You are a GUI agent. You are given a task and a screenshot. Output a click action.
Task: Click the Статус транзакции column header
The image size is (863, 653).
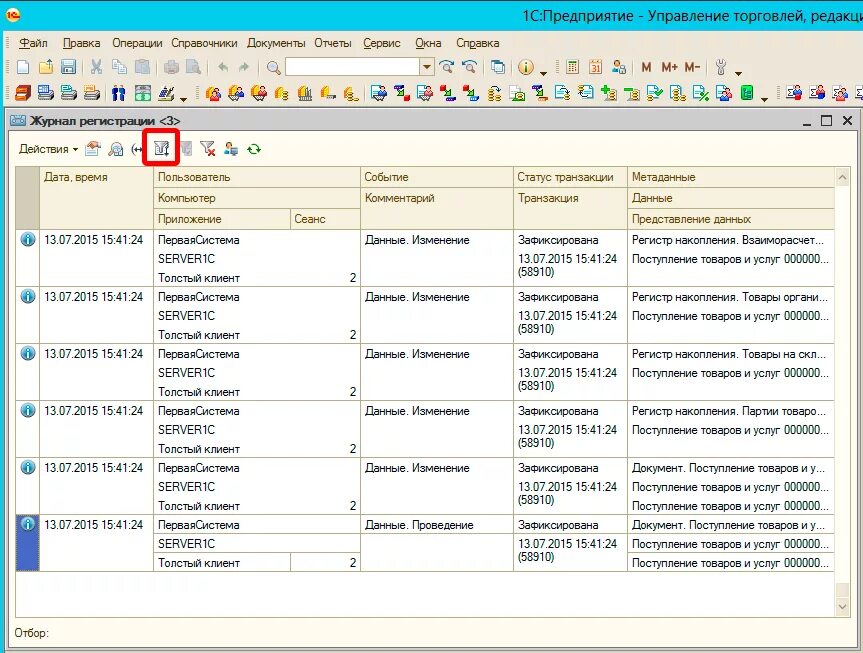pyautogui.click(x=570, y=177)
